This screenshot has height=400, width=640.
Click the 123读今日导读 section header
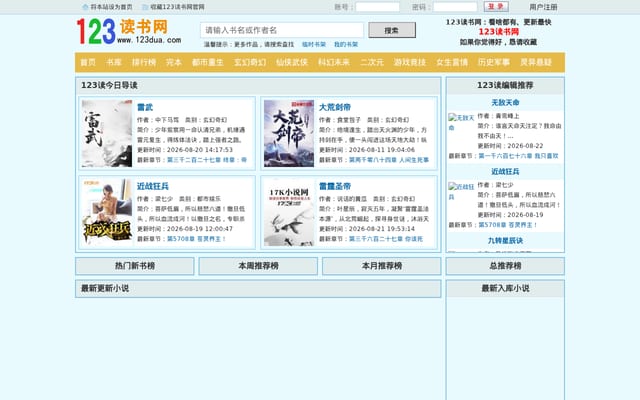point(258,85)
